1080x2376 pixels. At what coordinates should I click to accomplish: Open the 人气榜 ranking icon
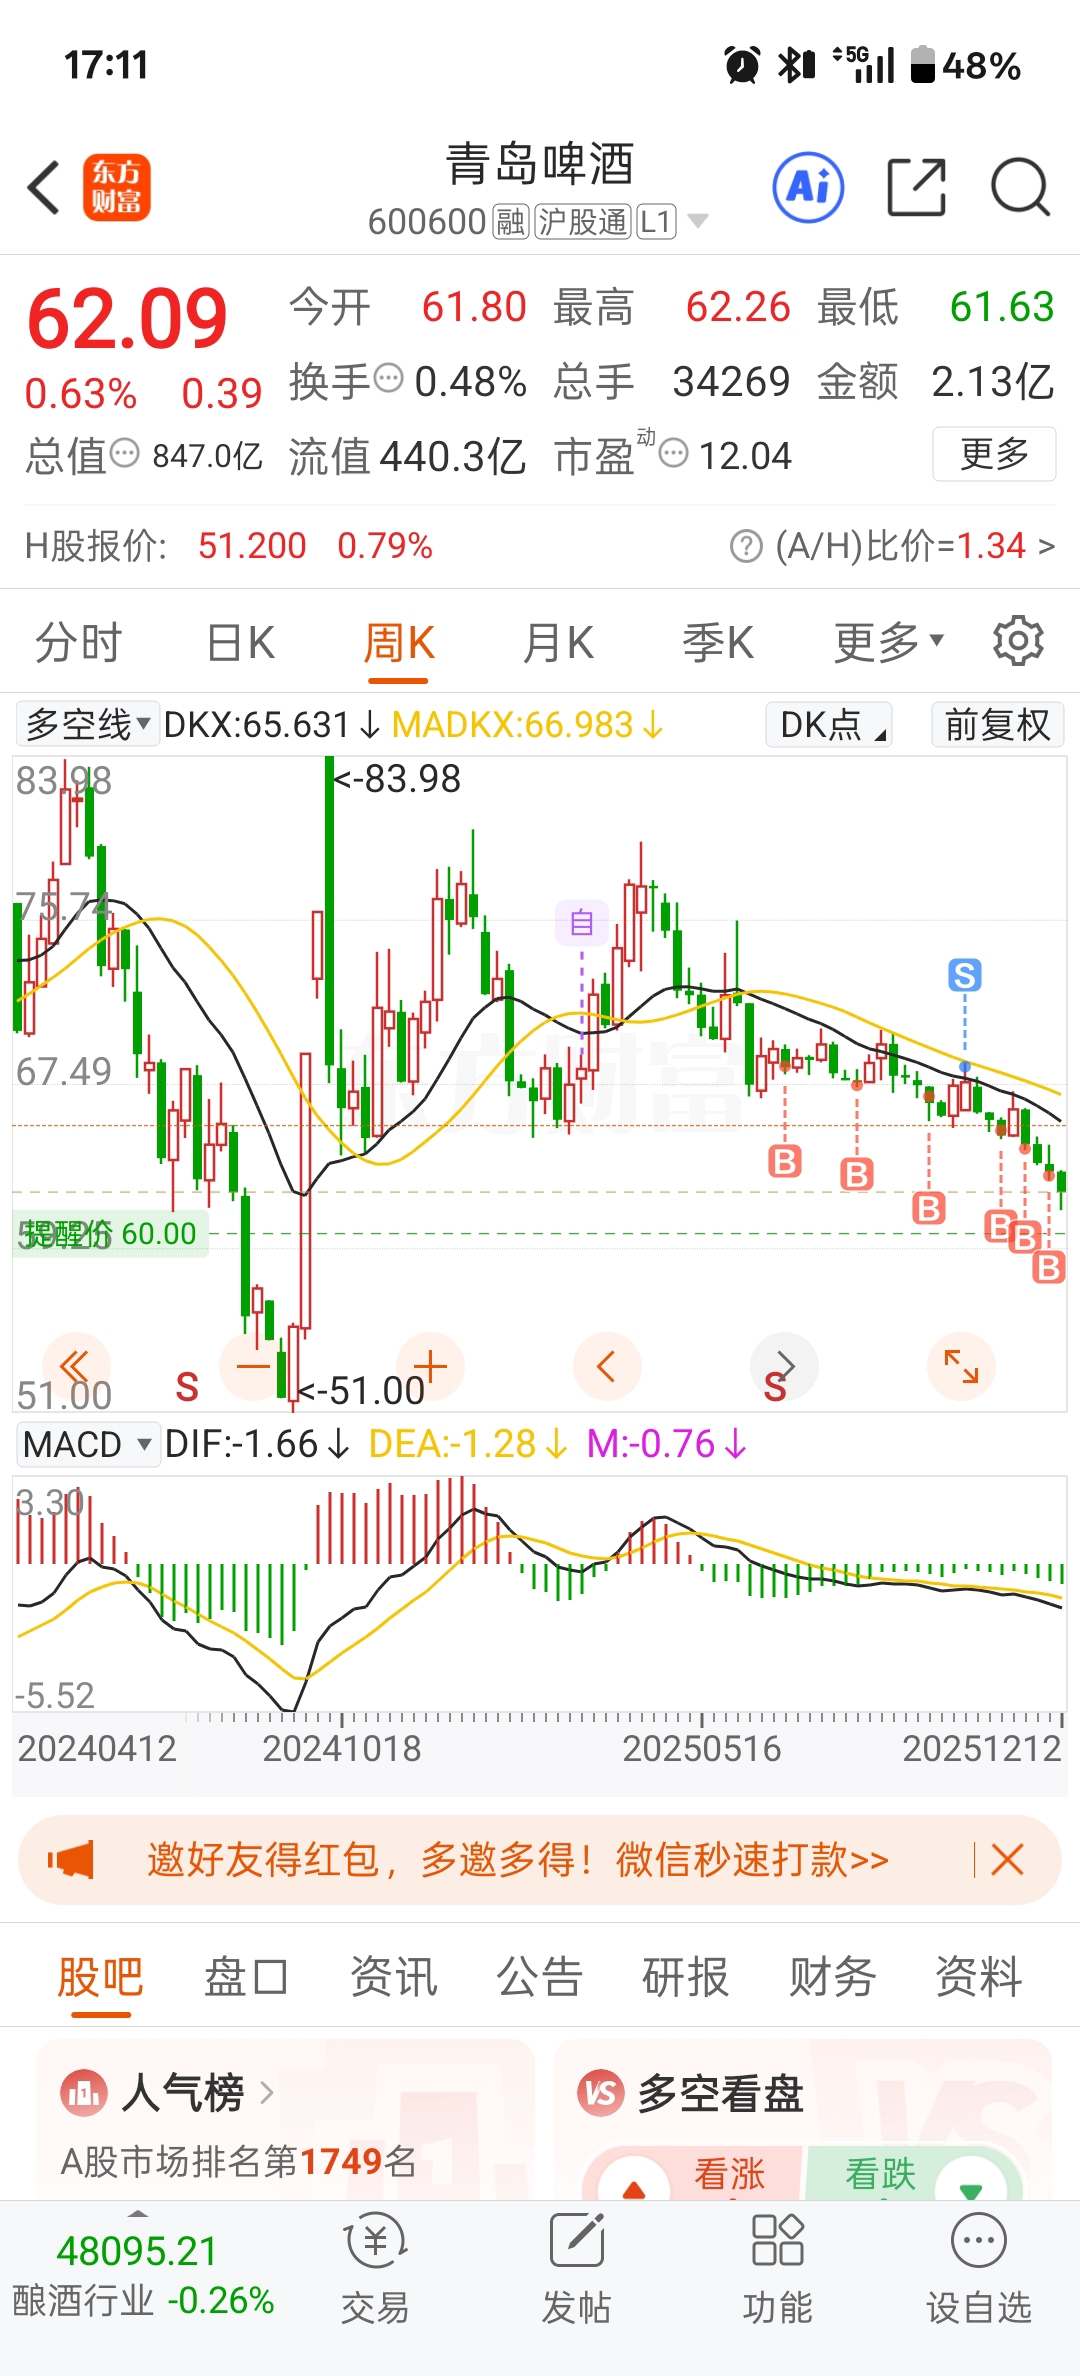pos(84,2092)
